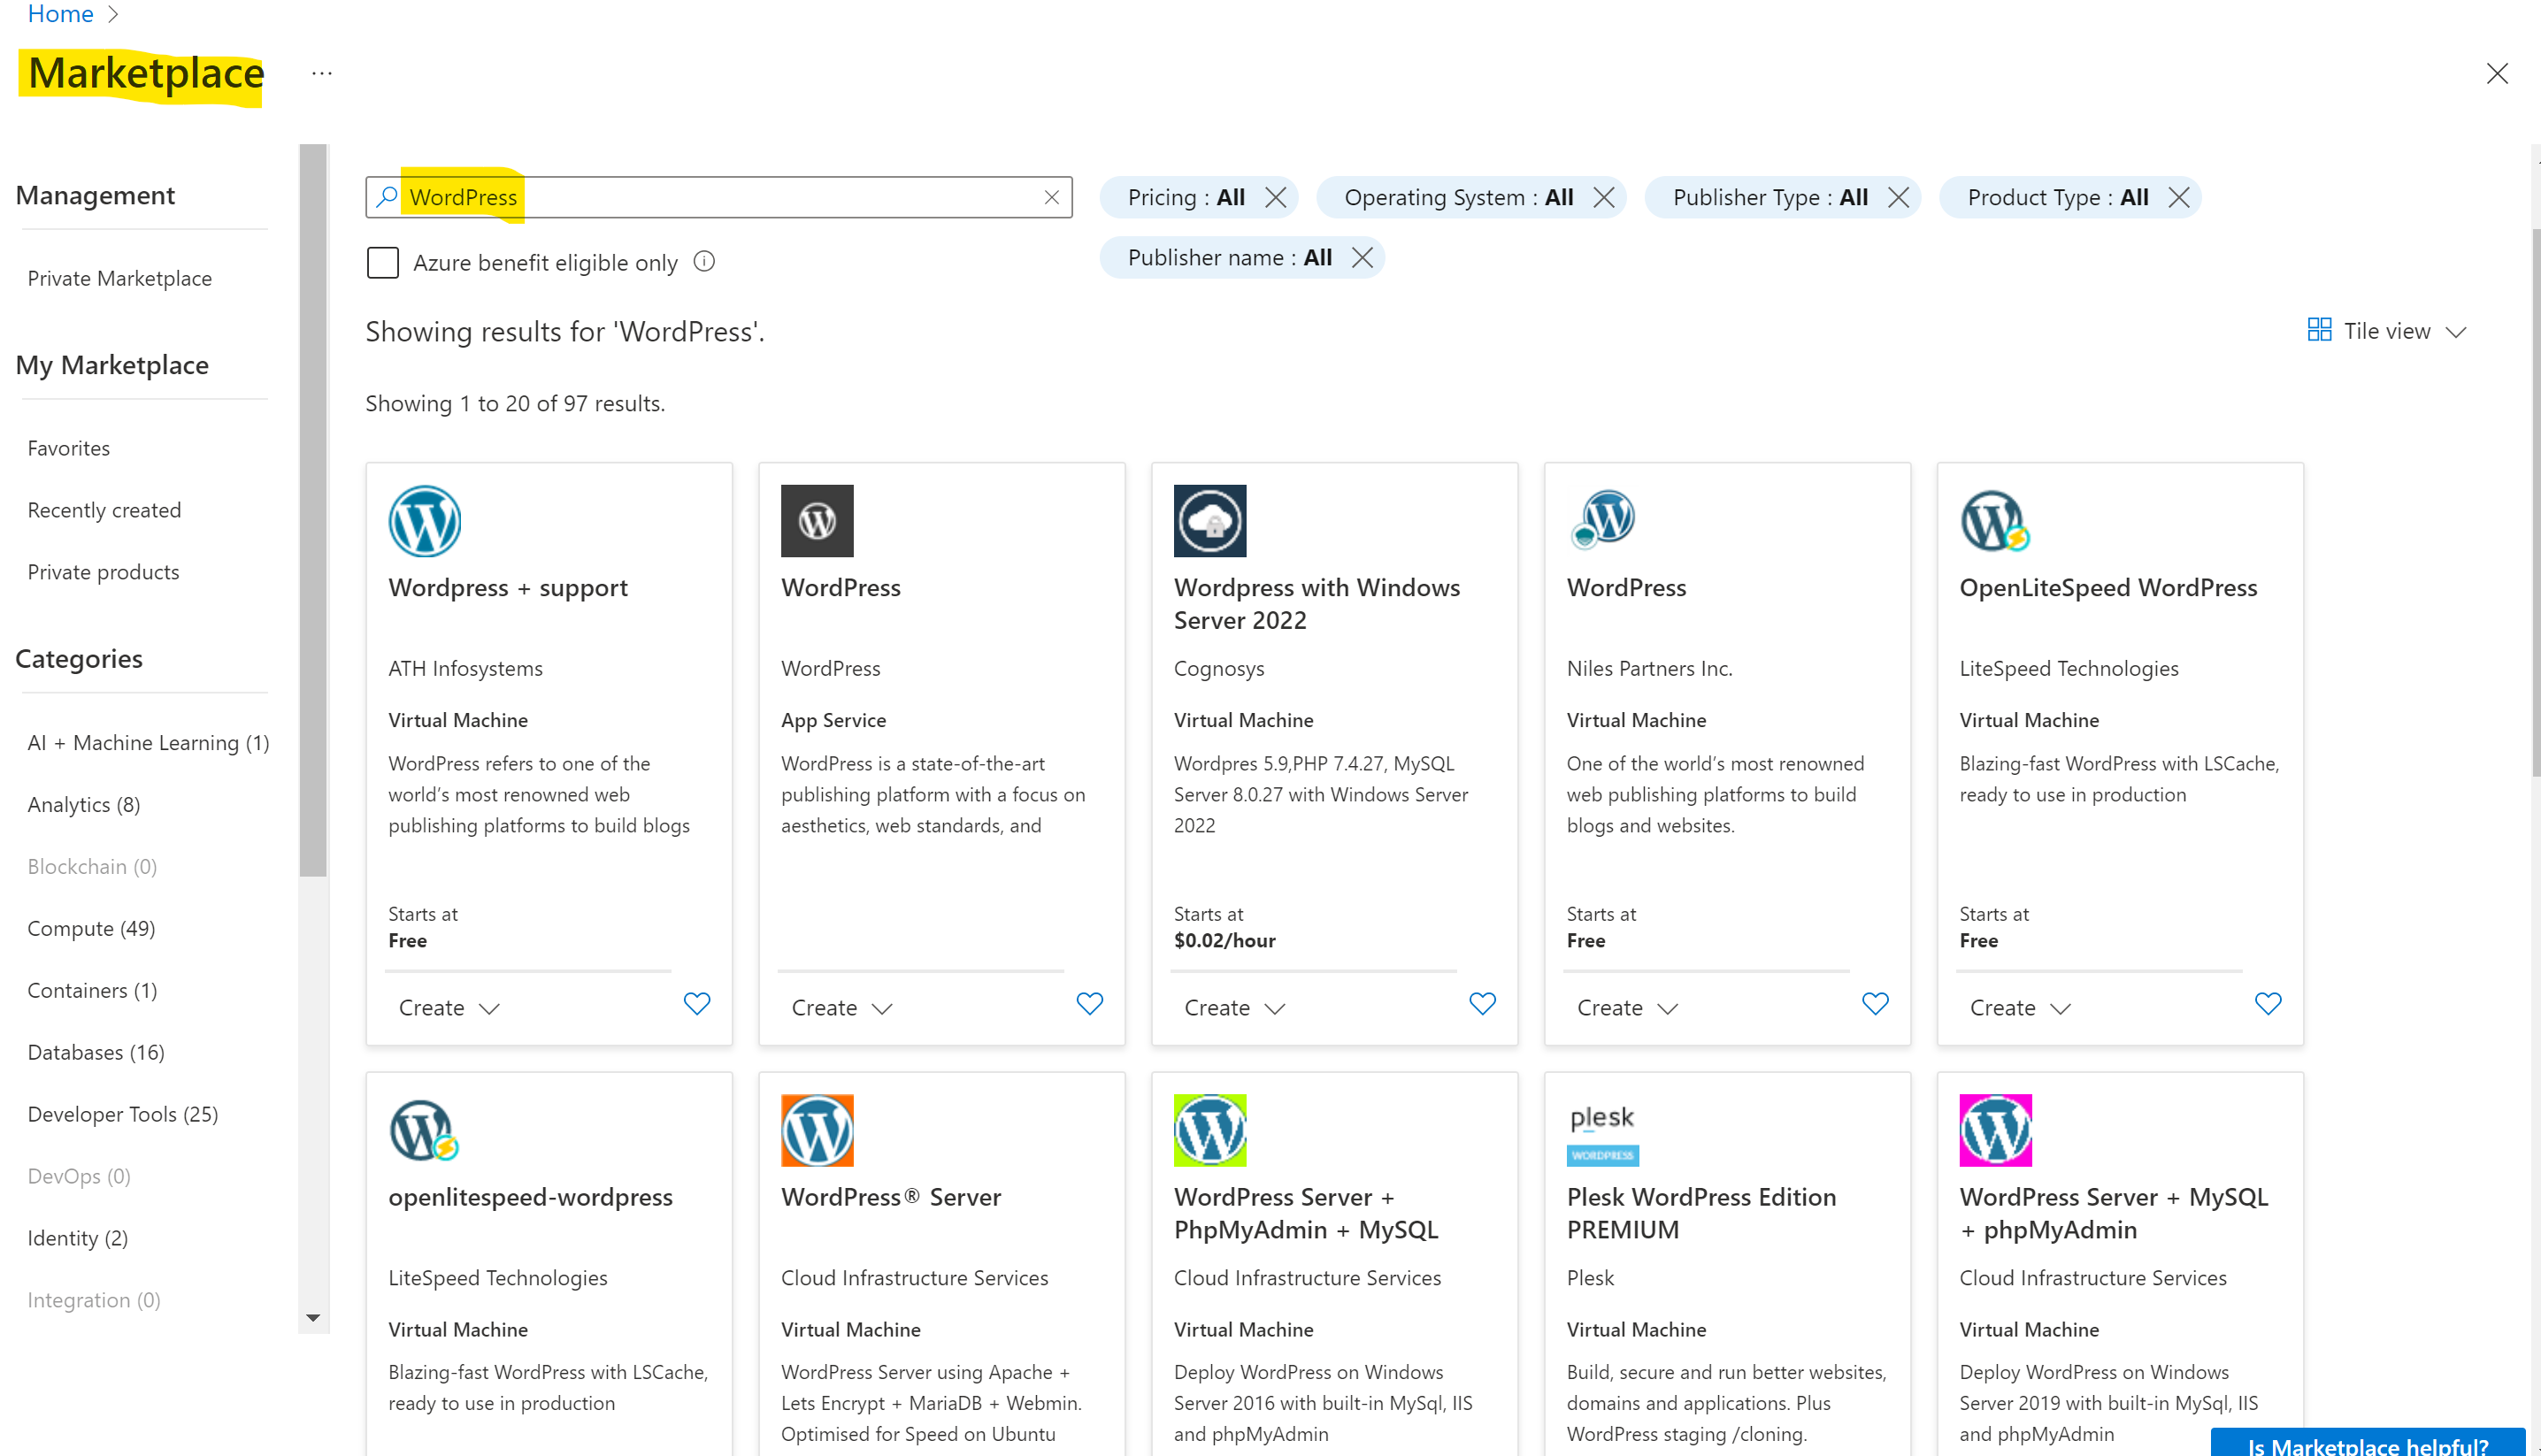Viewport: 2541px width, 1456px height.
Task: Remove the Pricing filter
Action: pyautogui.click(x=1275, y=197)
